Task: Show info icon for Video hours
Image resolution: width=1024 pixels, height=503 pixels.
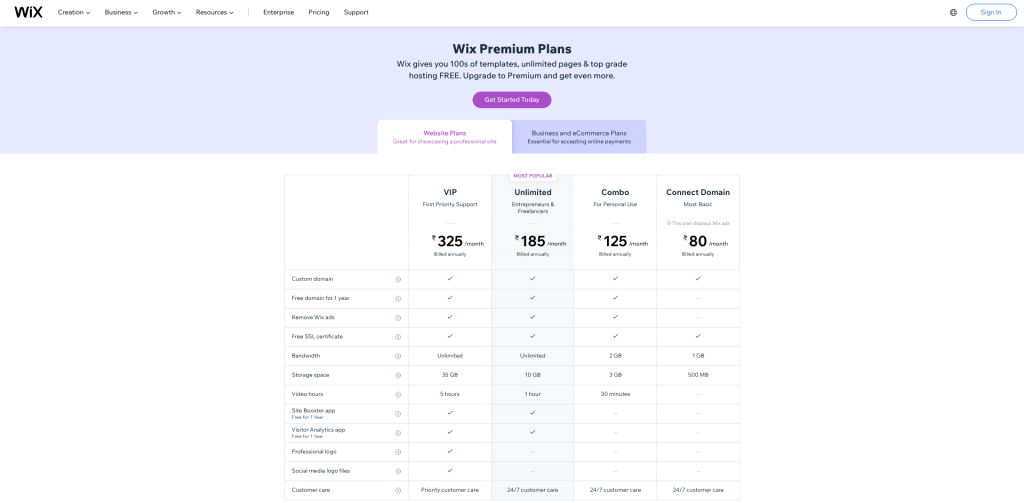Action: click(398, 395)
